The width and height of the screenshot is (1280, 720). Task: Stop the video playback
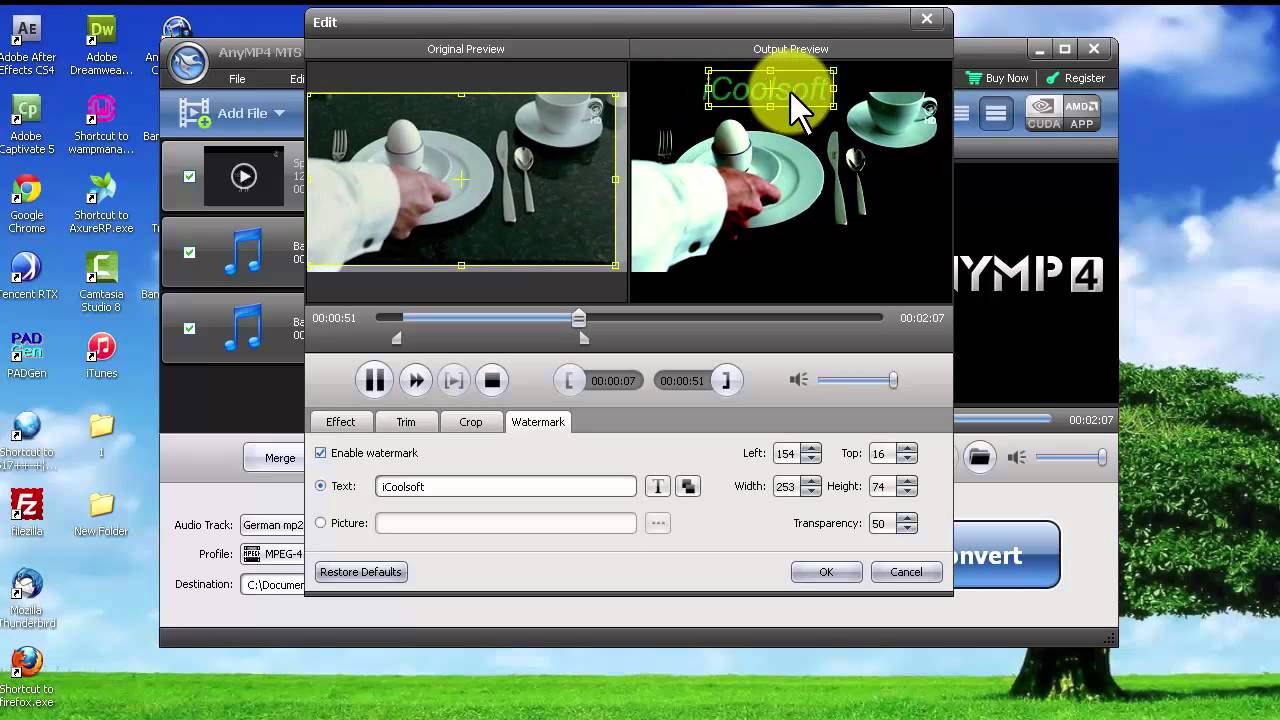coord(491,380)
